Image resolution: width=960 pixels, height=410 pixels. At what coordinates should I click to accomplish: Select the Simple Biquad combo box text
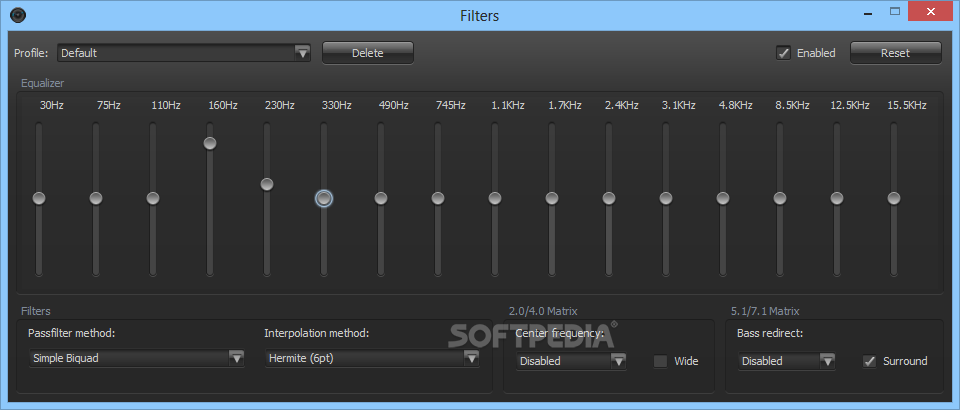click(x=66, y=359)
